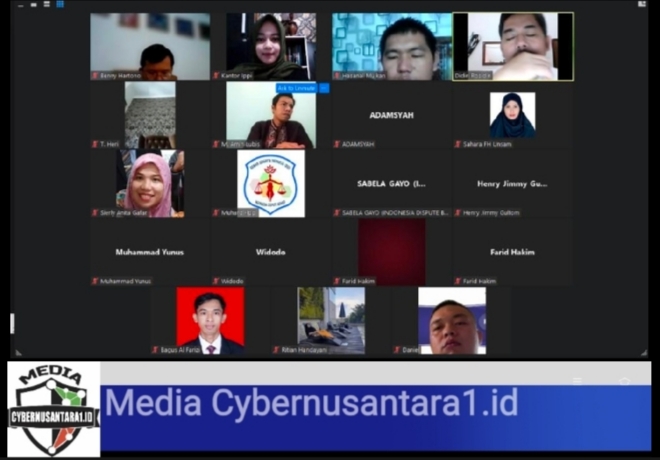
Task: Open the more options button beside Ask to Unmute
Action: coord(324,88)
